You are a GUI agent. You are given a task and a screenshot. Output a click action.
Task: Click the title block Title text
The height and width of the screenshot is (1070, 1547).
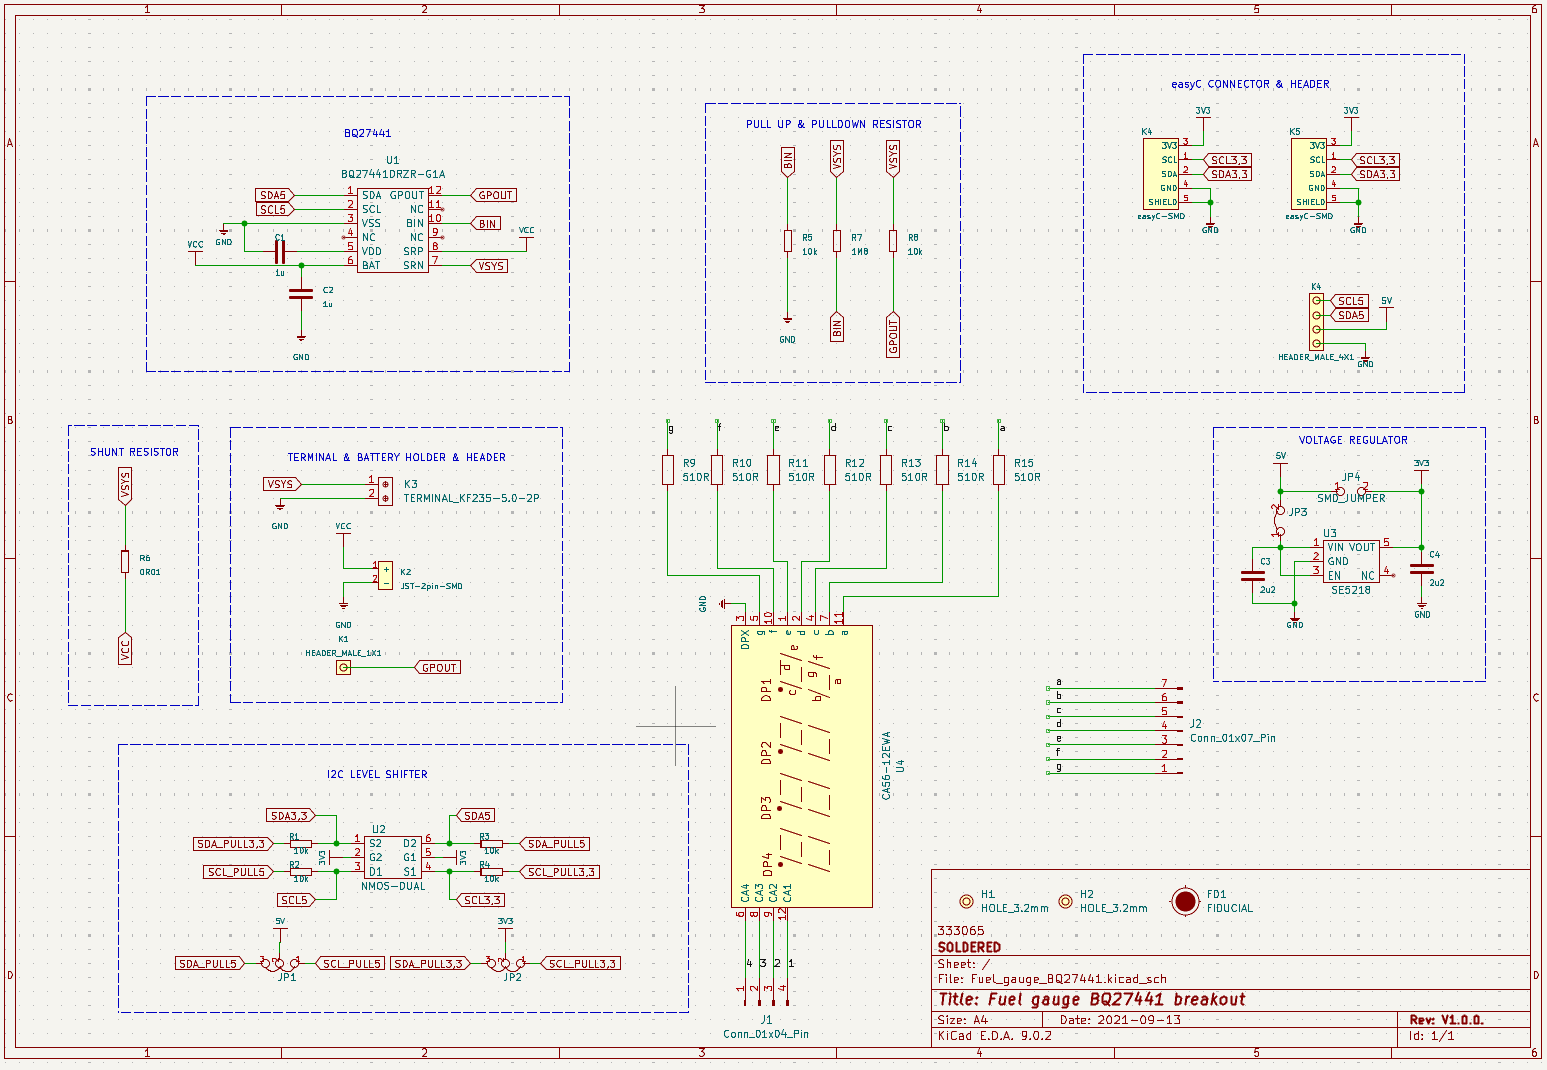(x=1091, y=999)
